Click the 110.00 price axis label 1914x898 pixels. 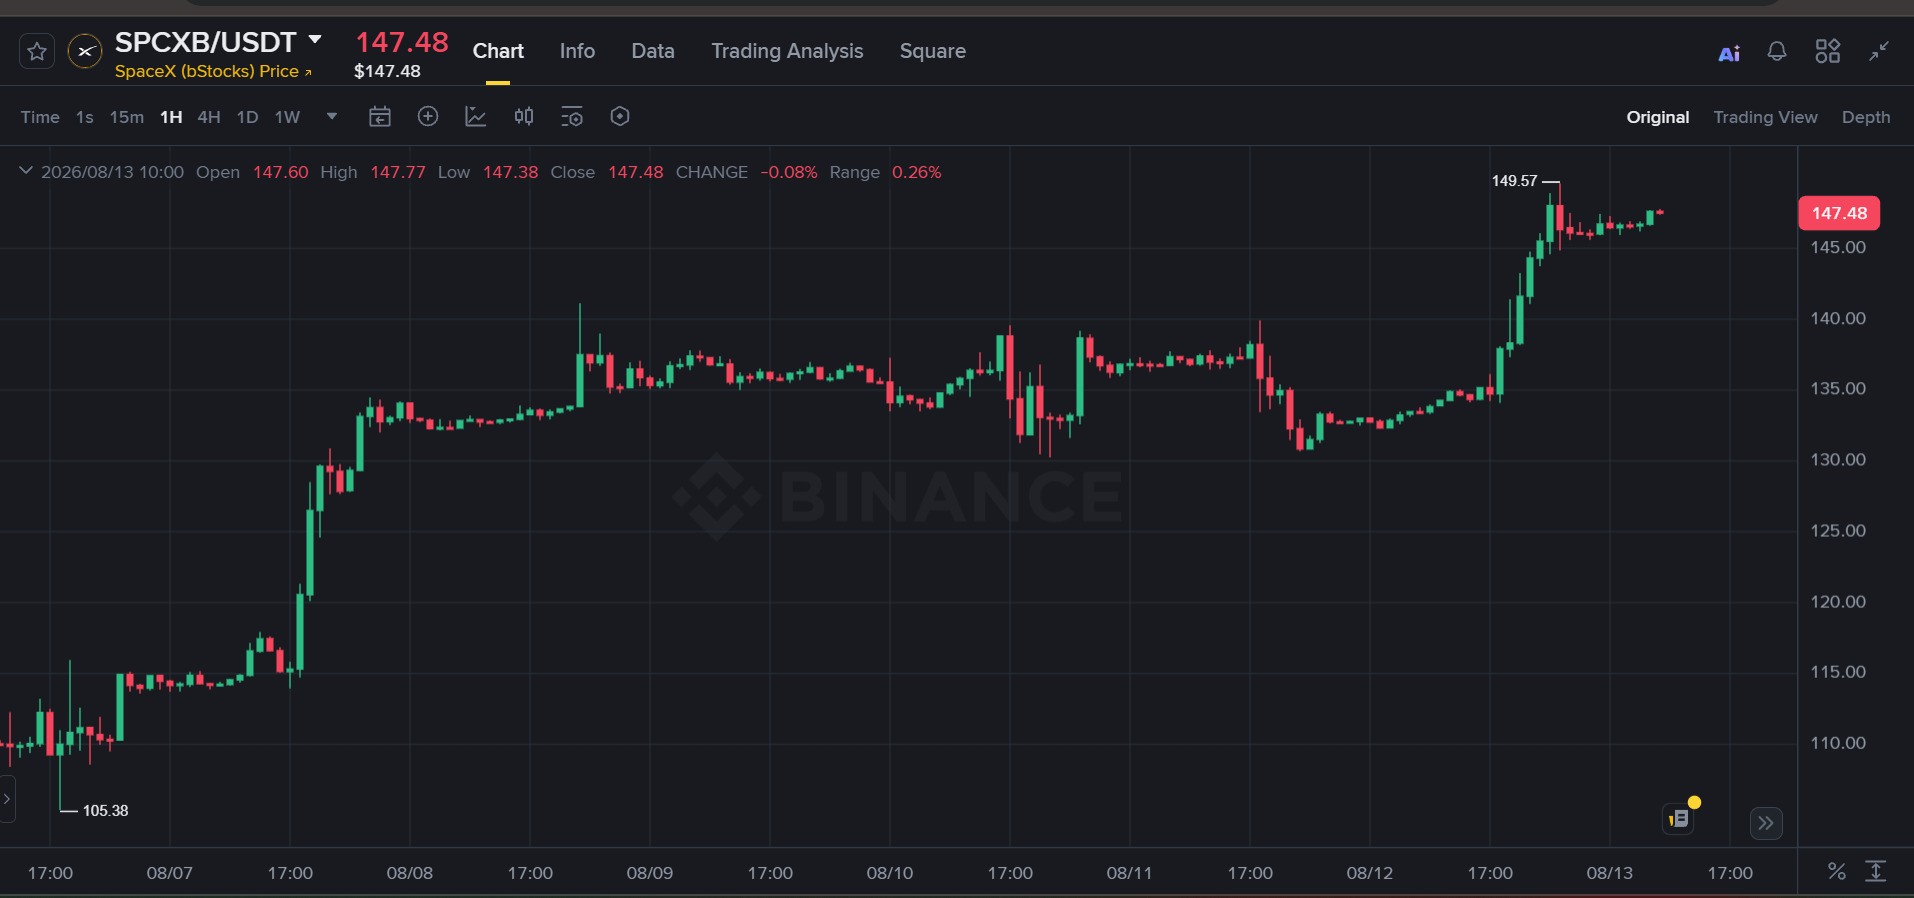pyautogui.click(x=1838, y=742)
